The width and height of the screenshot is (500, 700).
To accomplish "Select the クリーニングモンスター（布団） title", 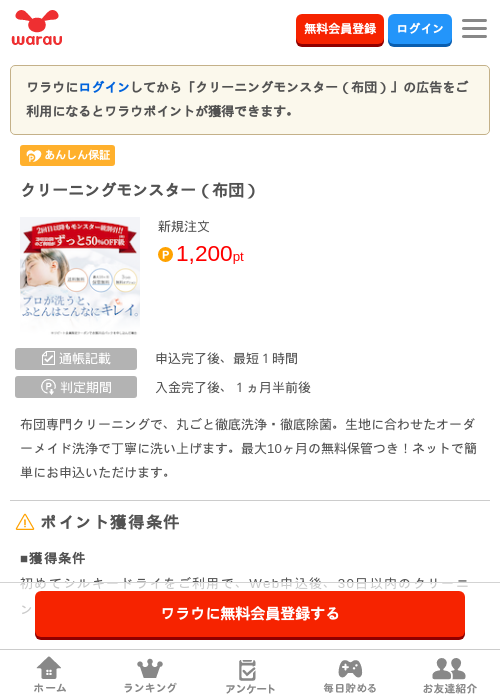I will coord(139,191).
